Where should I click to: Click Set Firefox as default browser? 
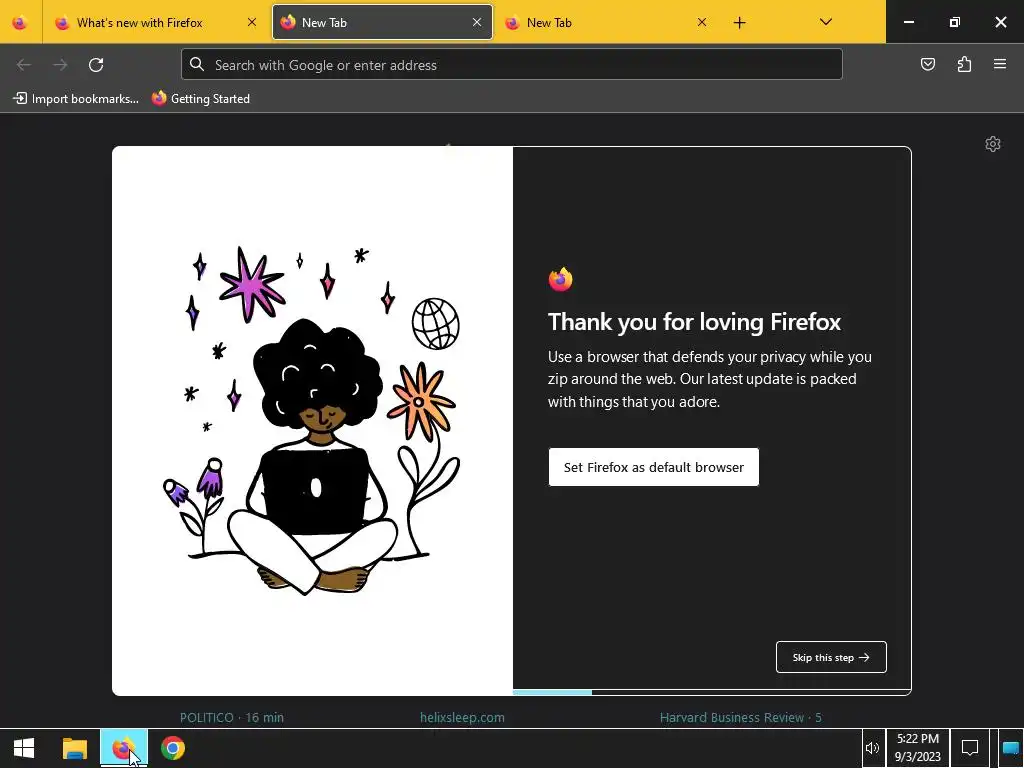click(x=654, y=467)
